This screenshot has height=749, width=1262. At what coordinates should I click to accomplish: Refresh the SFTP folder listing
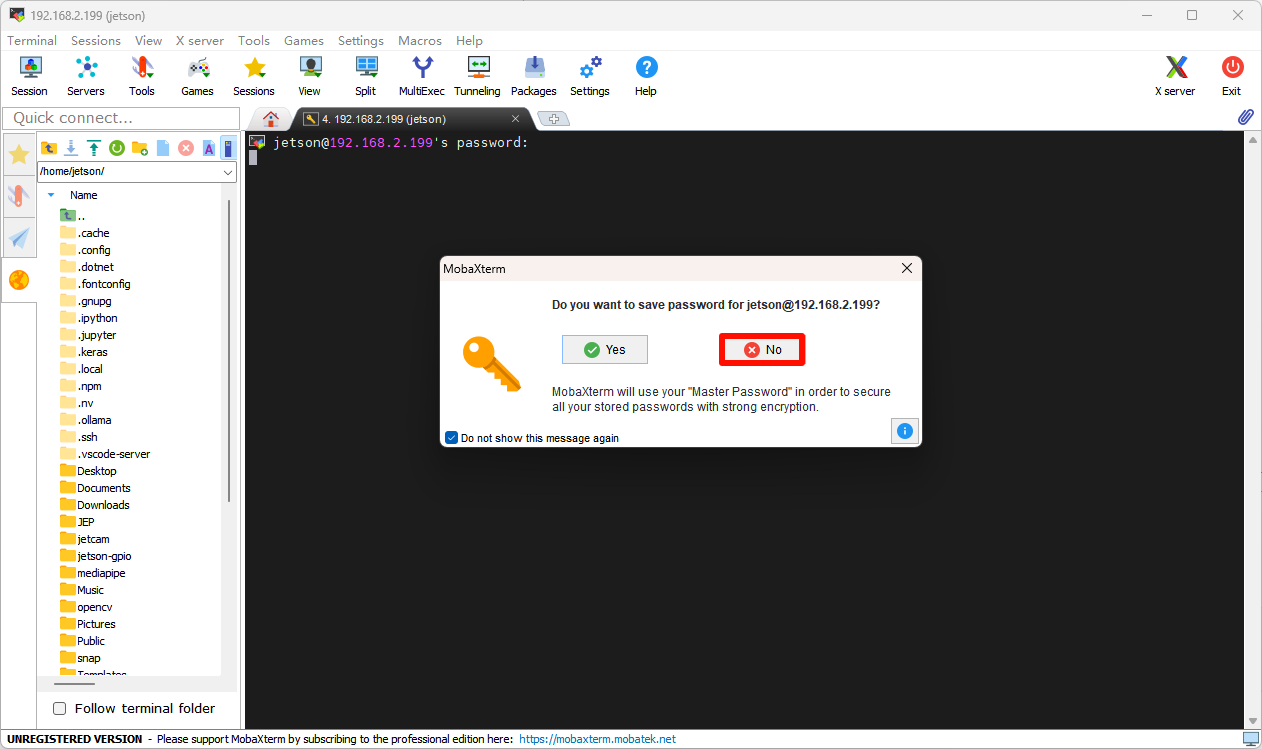click(x=117, y=148)
